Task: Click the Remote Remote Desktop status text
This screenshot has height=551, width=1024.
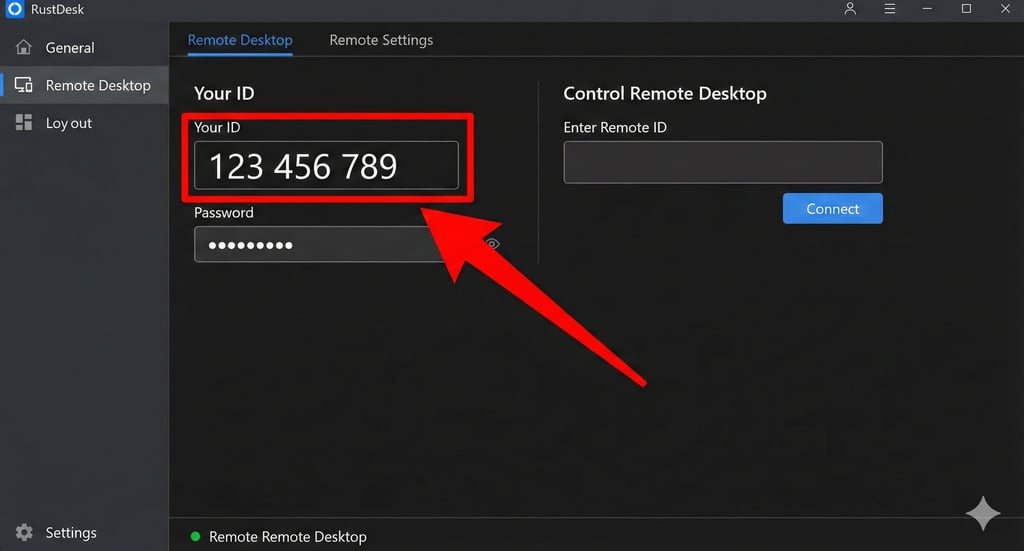Action: tap(287, 537)
